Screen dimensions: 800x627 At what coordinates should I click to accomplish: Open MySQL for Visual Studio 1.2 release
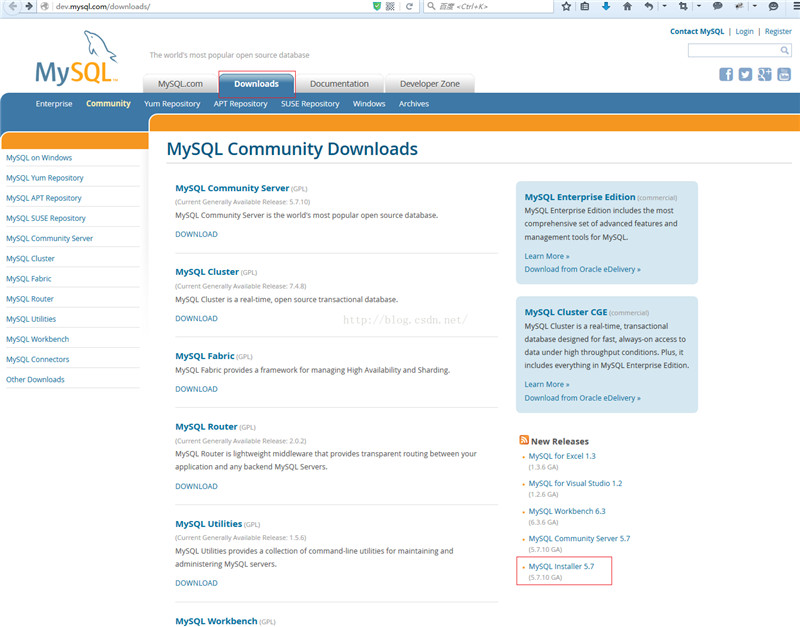pos(576,483)
